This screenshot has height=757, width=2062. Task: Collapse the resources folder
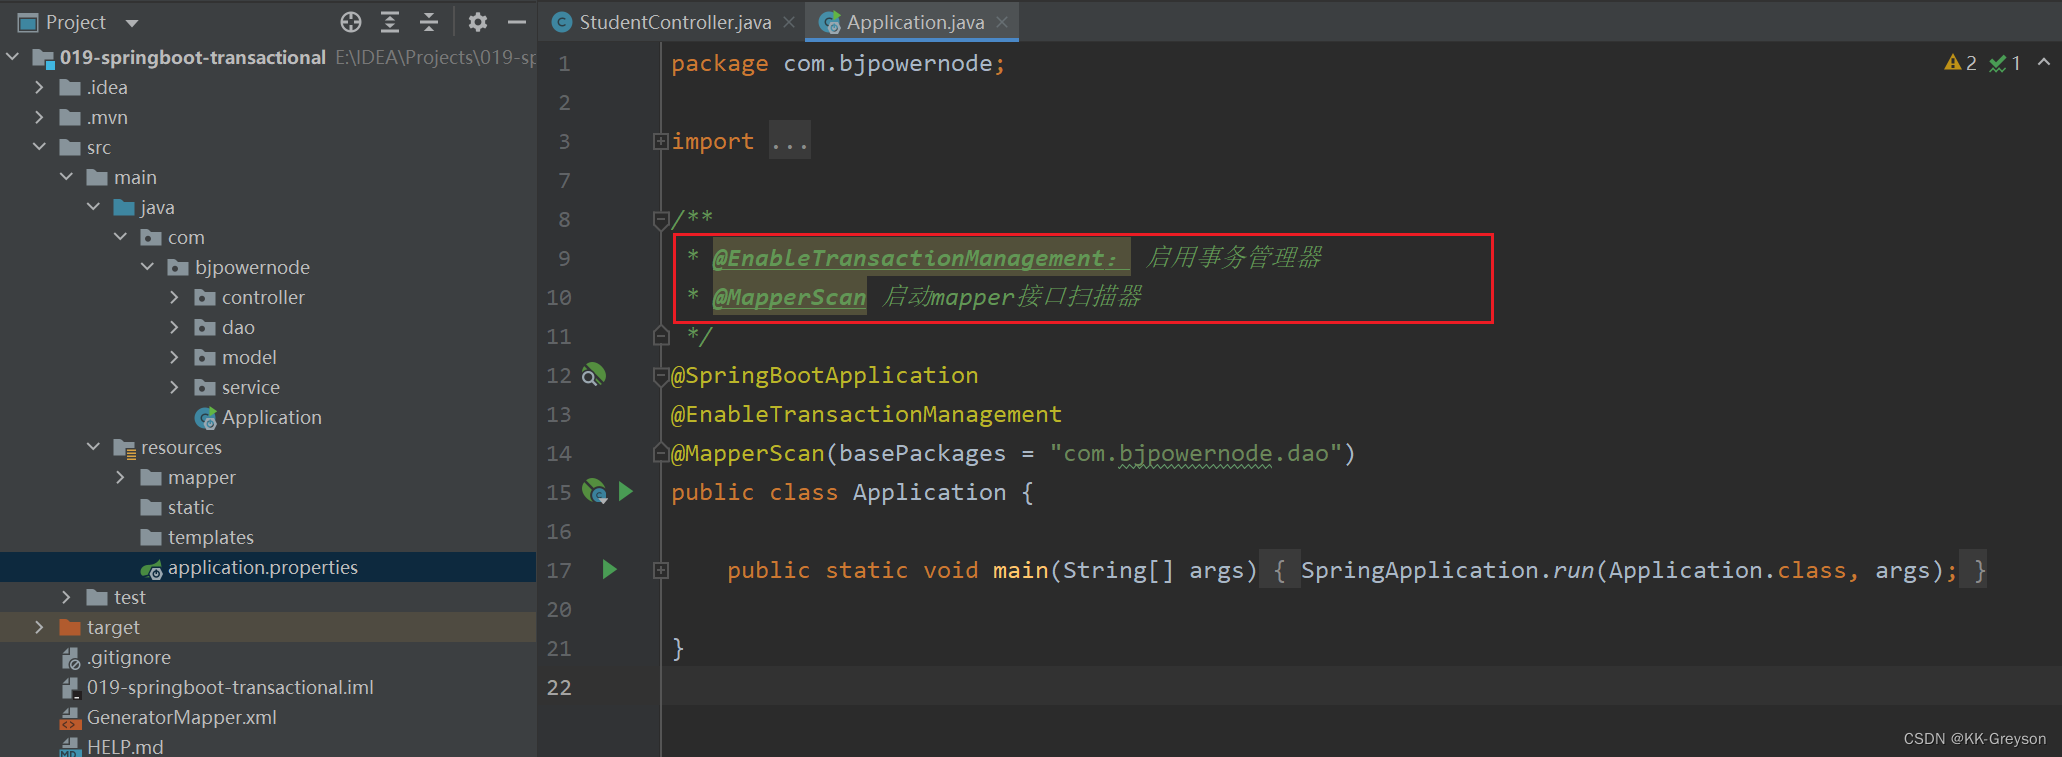tap(93, 447)
